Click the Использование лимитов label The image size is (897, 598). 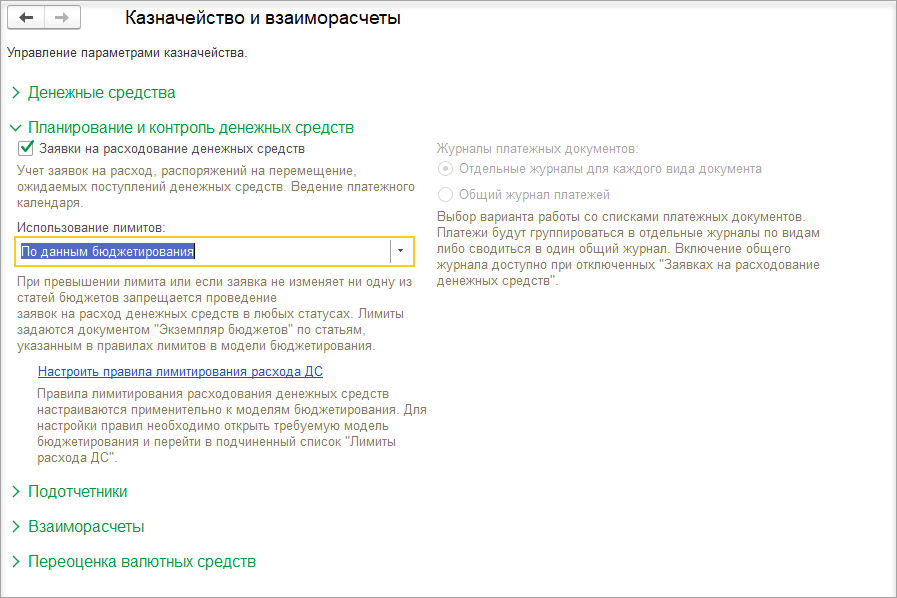coord(91,228)
